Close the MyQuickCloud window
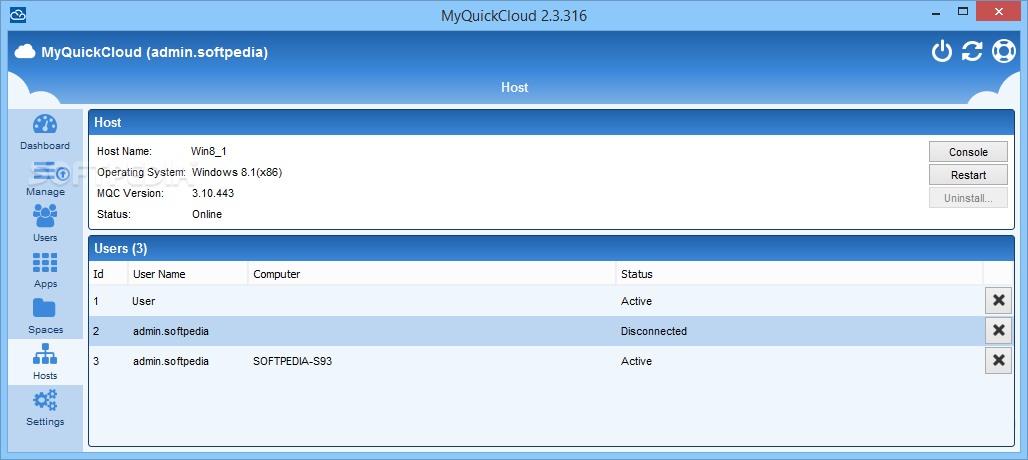This screenshot has width=1028, height=460. tap(999, 12)
